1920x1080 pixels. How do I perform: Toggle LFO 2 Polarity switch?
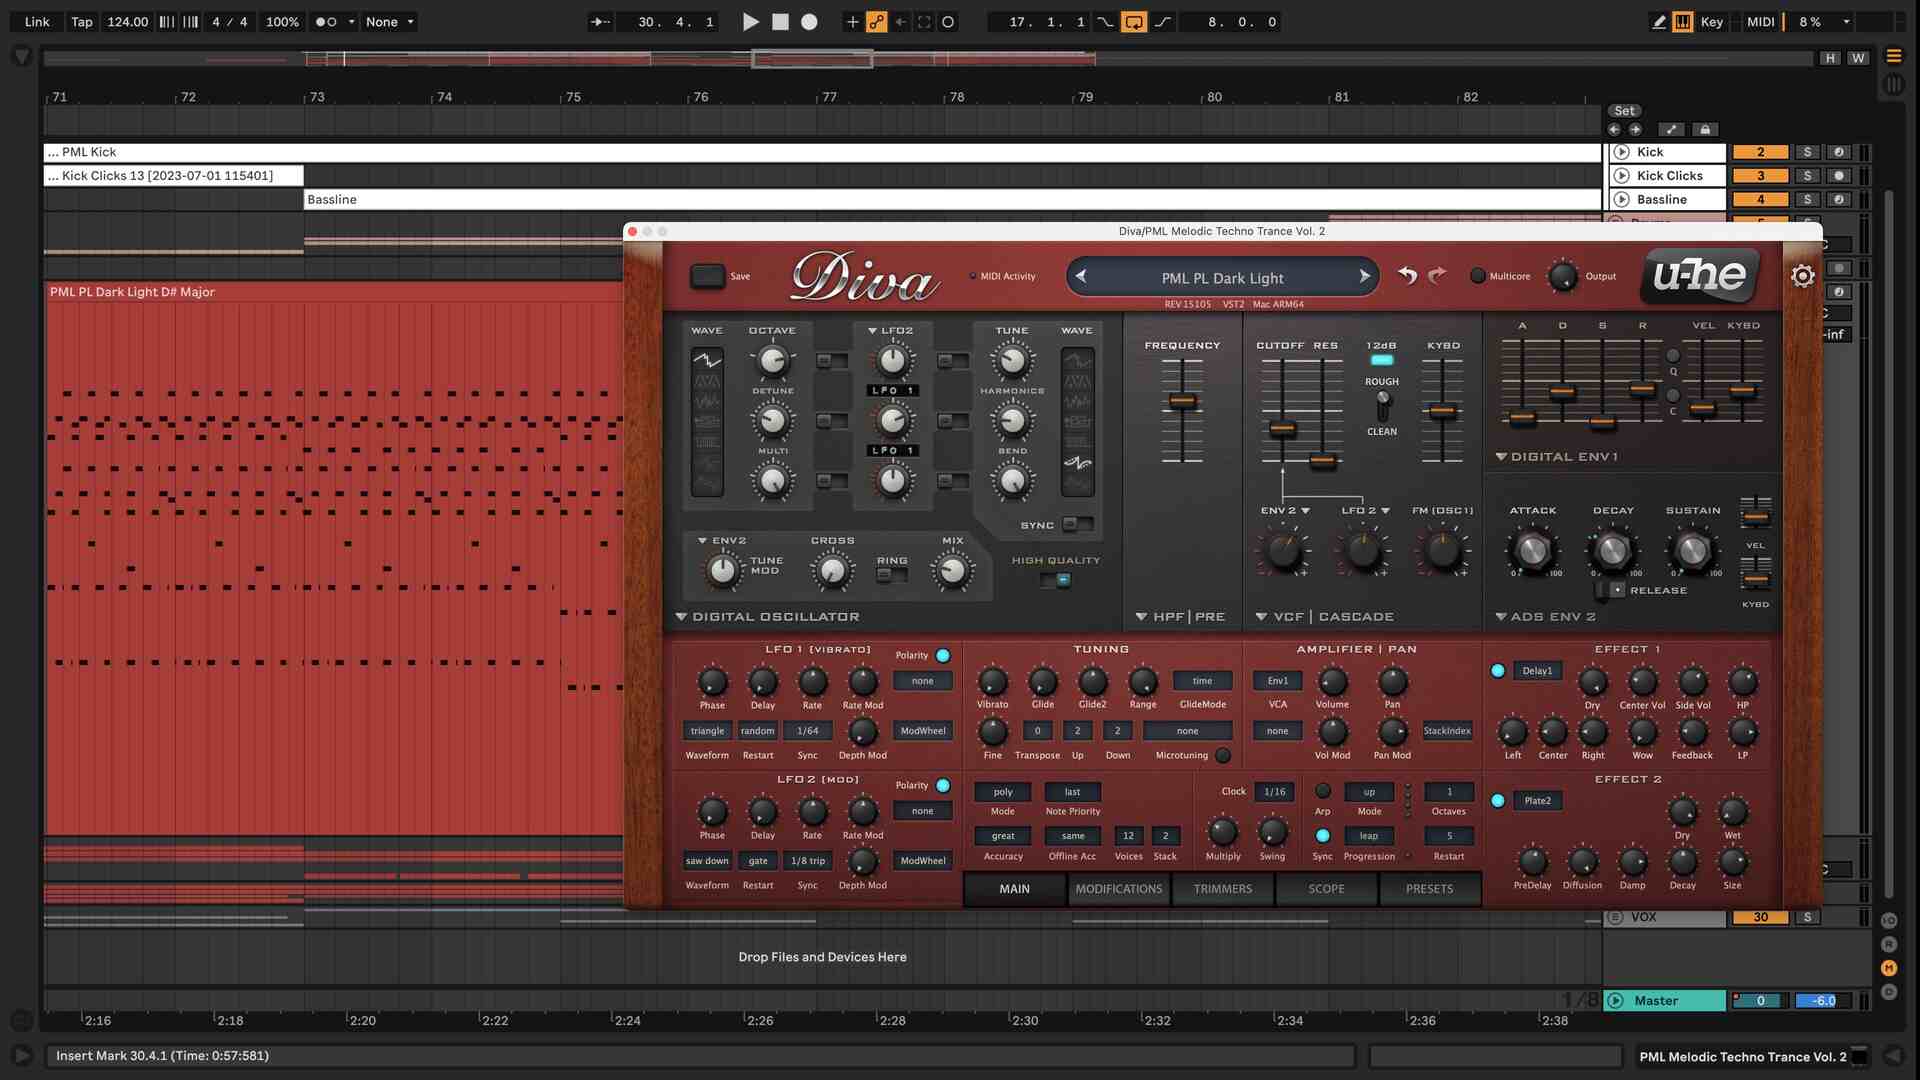point(943,786)
